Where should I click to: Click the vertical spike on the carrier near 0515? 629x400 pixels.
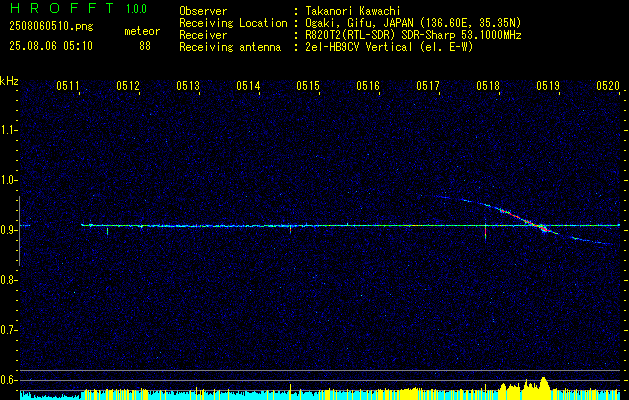pyautogui.click(x=290, y=228)
